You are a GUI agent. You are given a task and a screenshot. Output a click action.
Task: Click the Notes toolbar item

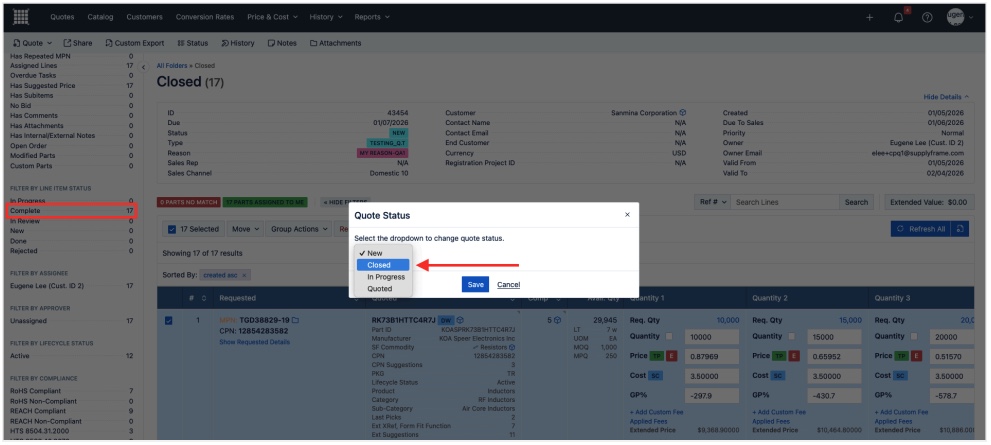click(282, 43)
